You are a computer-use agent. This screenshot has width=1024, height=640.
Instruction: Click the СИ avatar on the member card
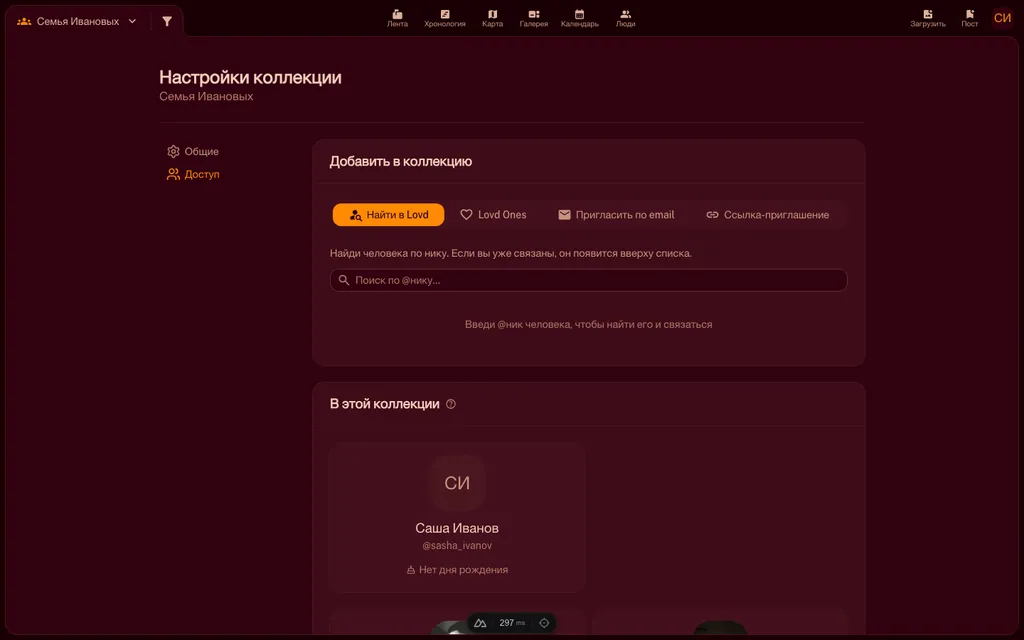point(457,483)
